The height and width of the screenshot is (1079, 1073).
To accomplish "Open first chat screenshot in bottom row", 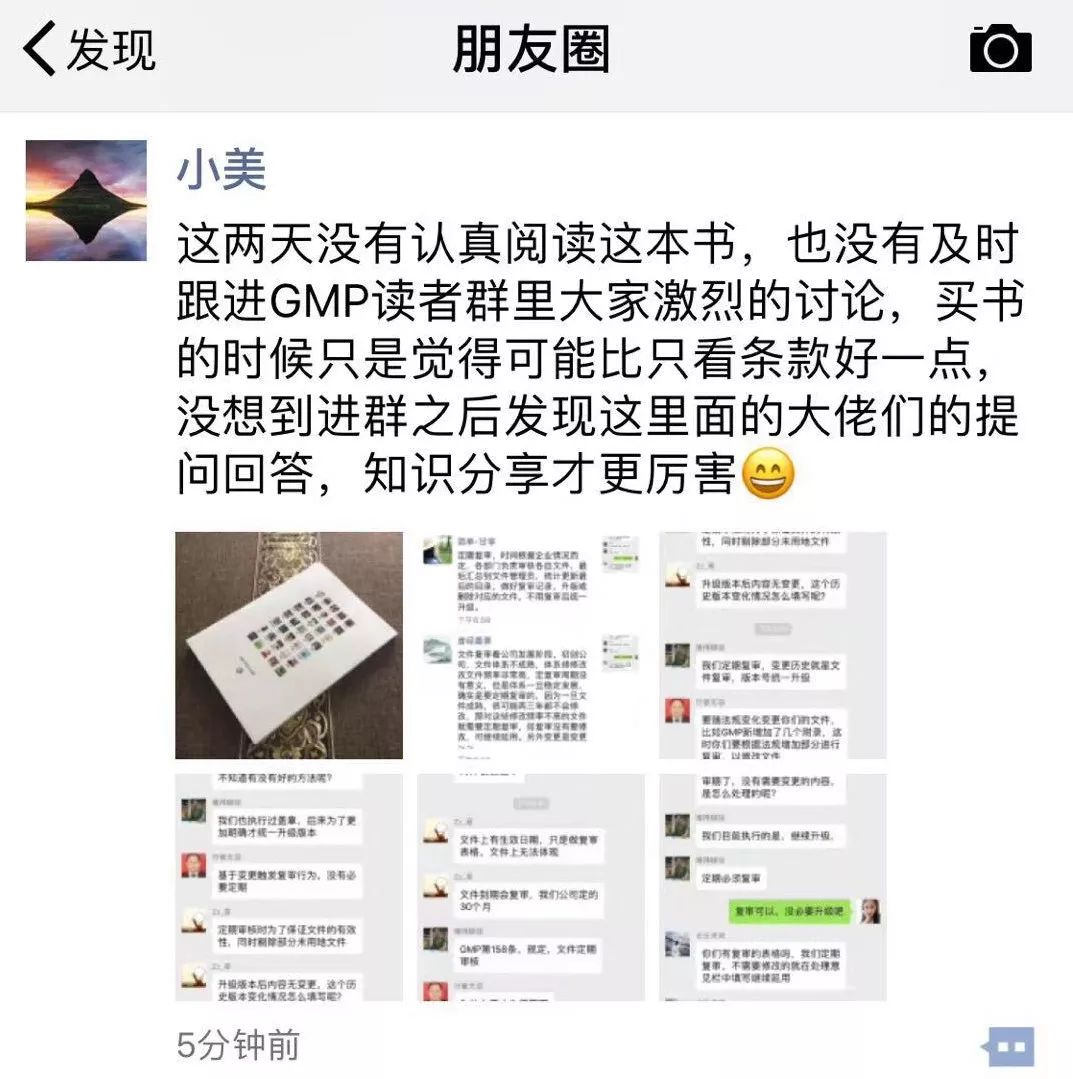I will pos(289,887).
